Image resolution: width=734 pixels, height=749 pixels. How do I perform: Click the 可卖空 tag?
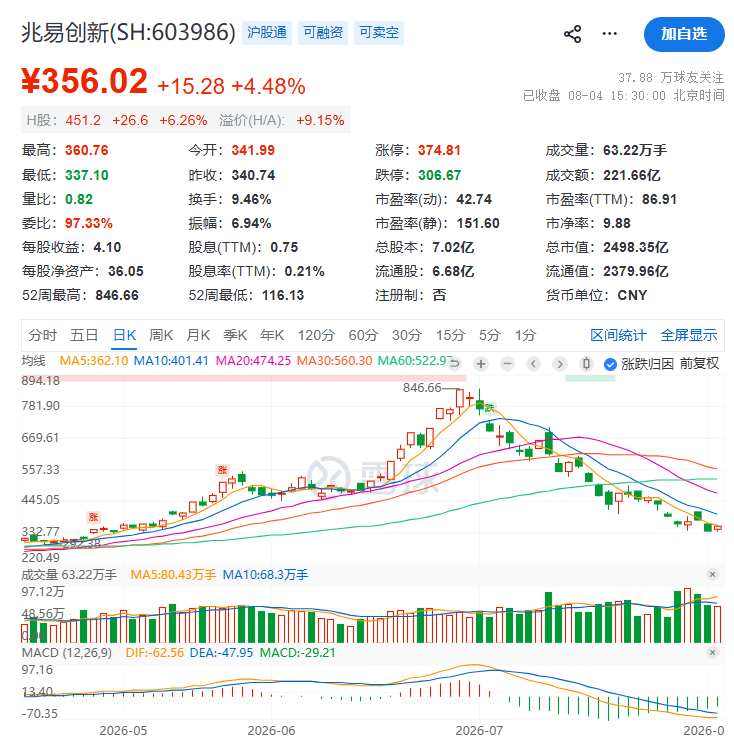point(379,33)
